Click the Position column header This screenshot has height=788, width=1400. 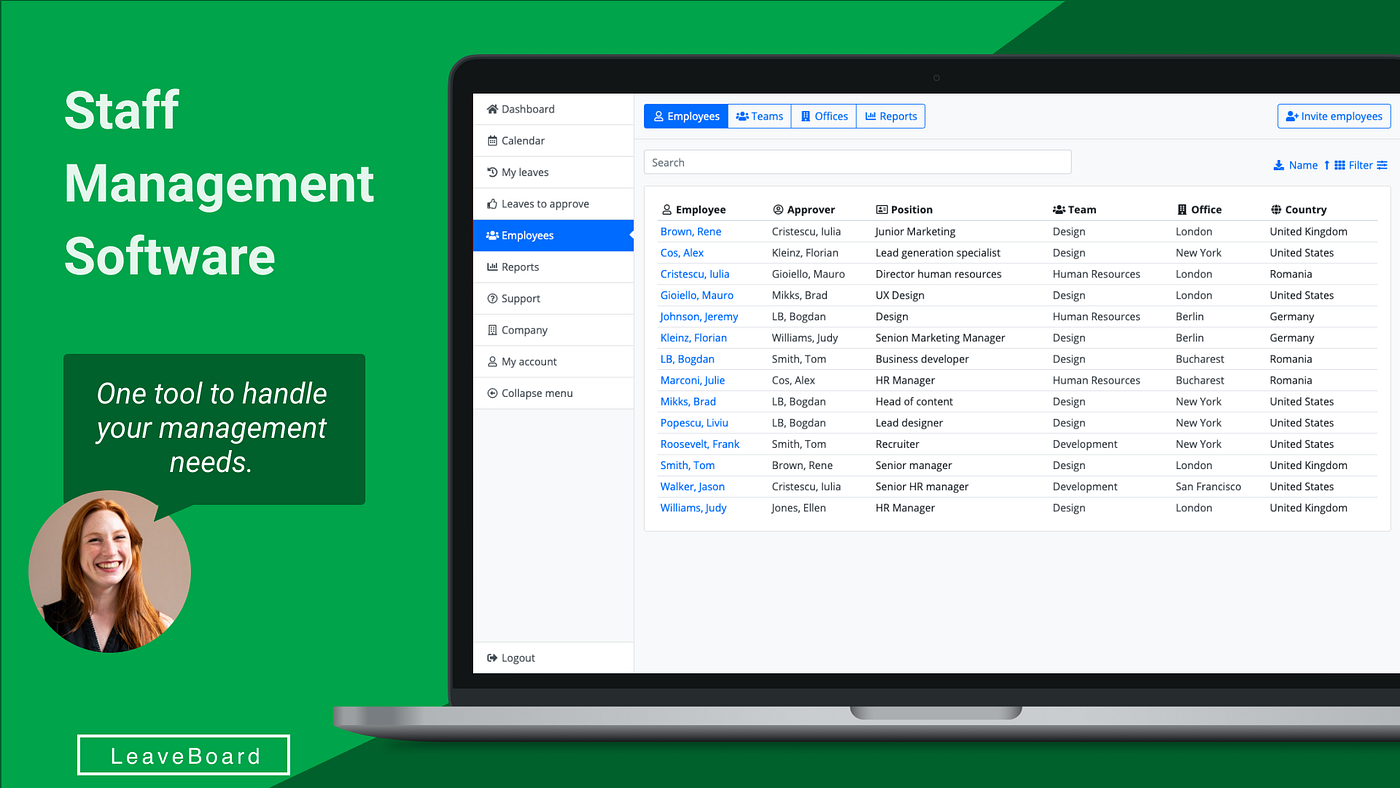click(904, 210)
